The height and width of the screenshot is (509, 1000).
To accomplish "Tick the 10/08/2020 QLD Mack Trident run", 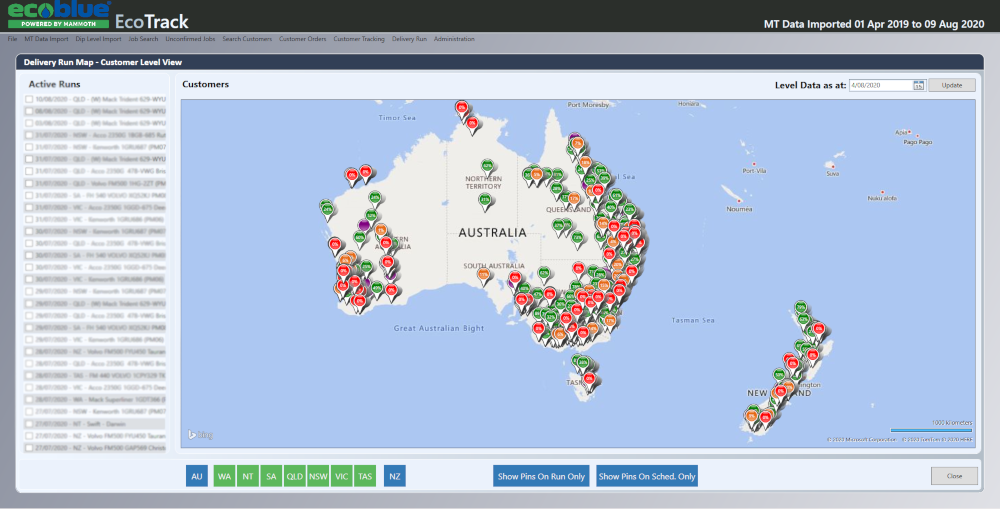I will tap(29, 100).
